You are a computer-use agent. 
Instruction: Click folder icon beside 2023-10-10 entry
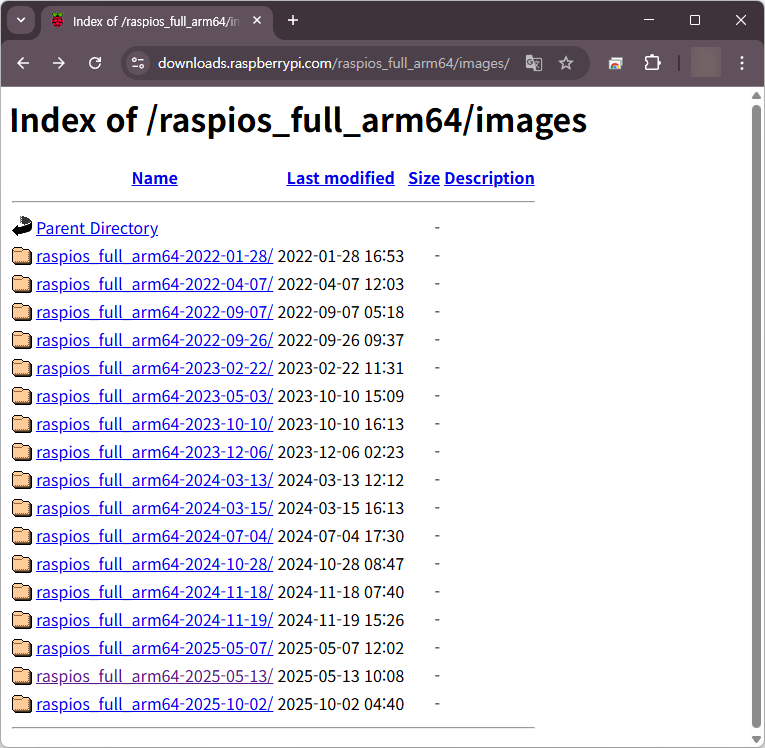point(22,424)
